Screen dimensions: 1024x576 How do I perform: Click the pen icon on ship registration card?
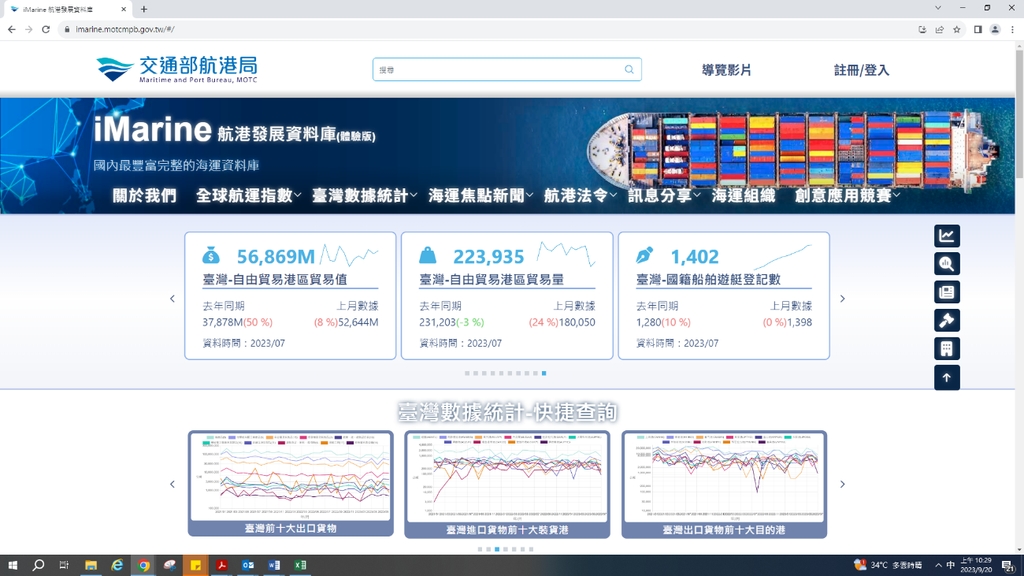tap(644, 255)
